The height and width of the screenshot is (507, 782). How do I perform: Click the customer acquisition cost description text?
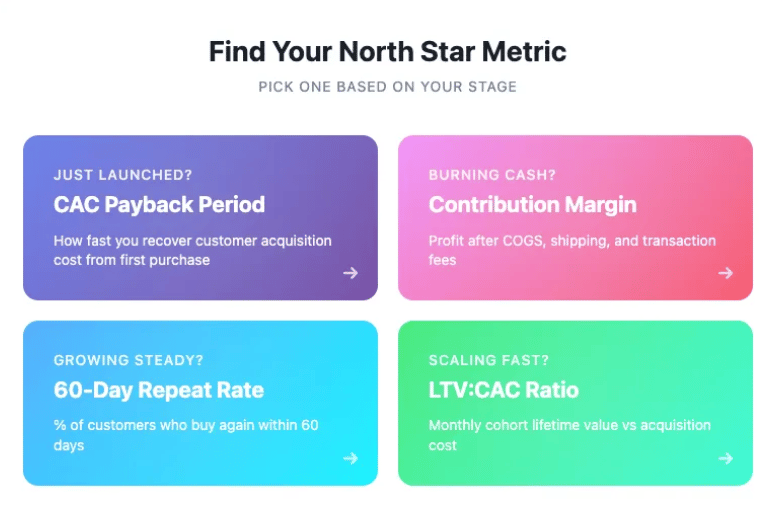pyautogui.click(x=193, y=250)
